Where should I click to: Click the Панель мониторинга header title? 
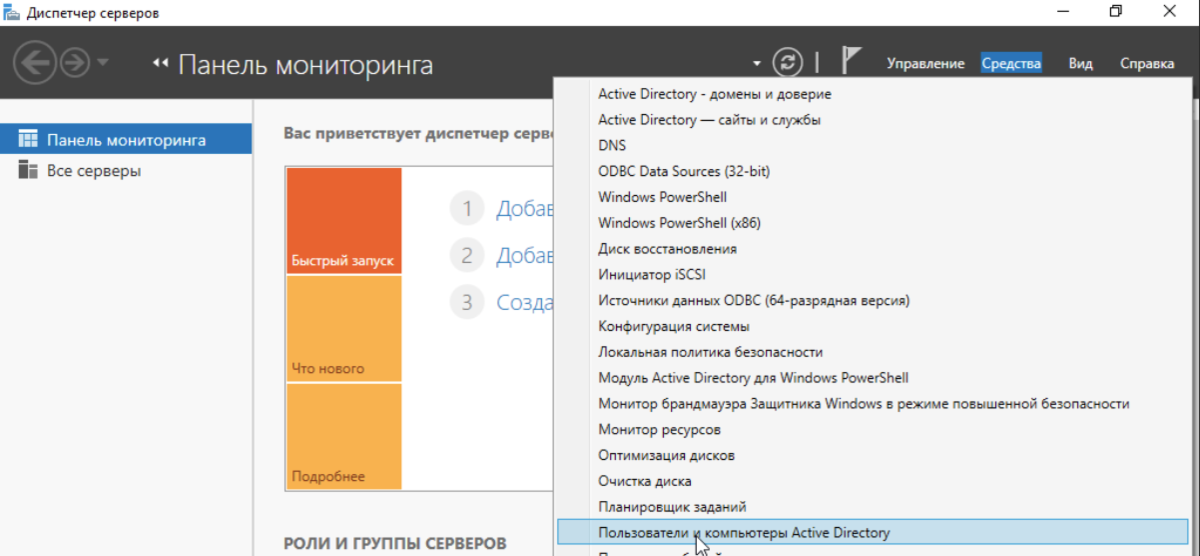click(305, 66)
